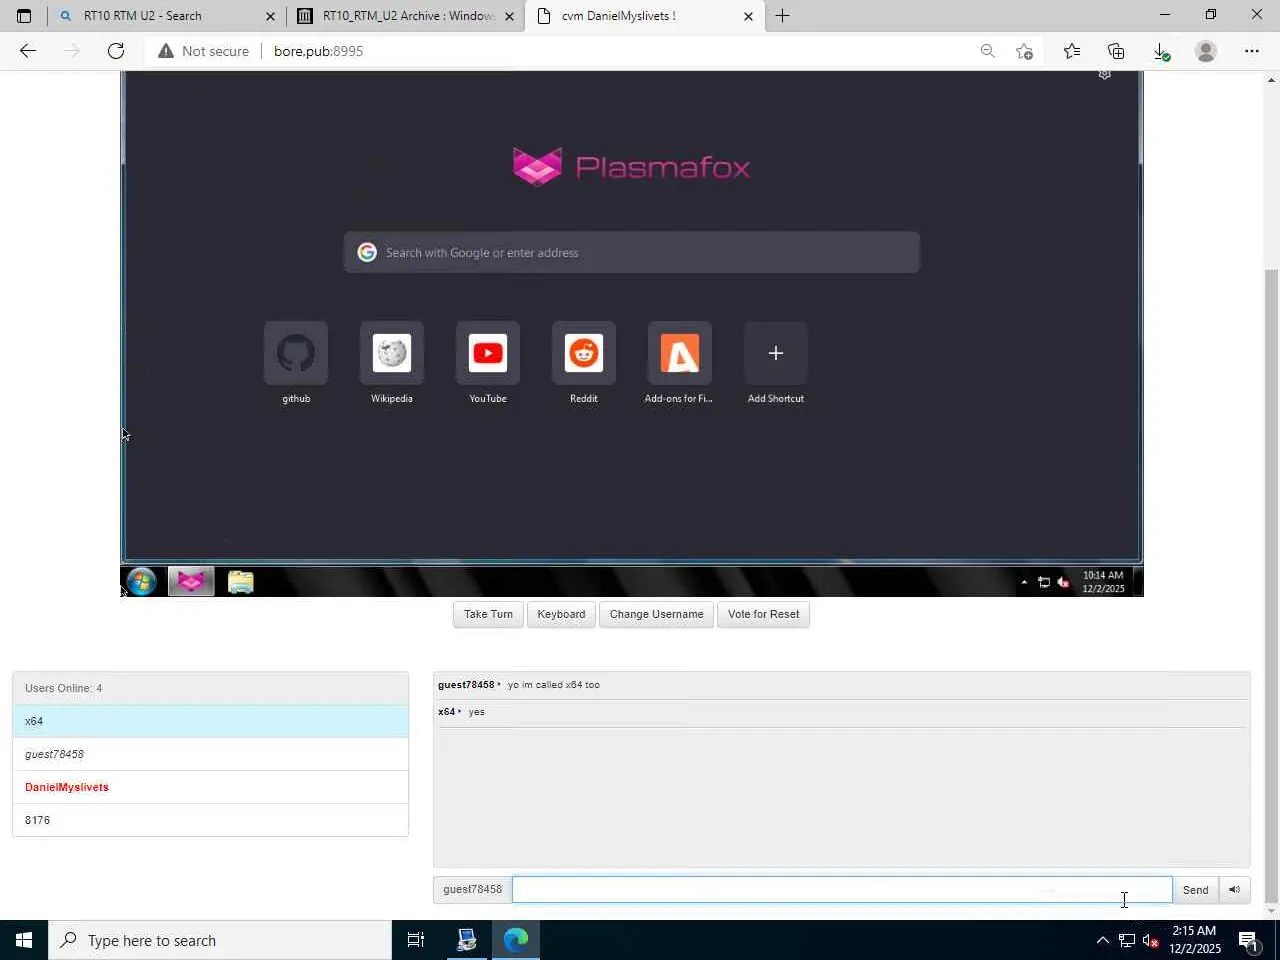Viewport: 1280px width, 960px height.
Task: Show hidden tray icons in the VM
Action: click(1024, 582)
